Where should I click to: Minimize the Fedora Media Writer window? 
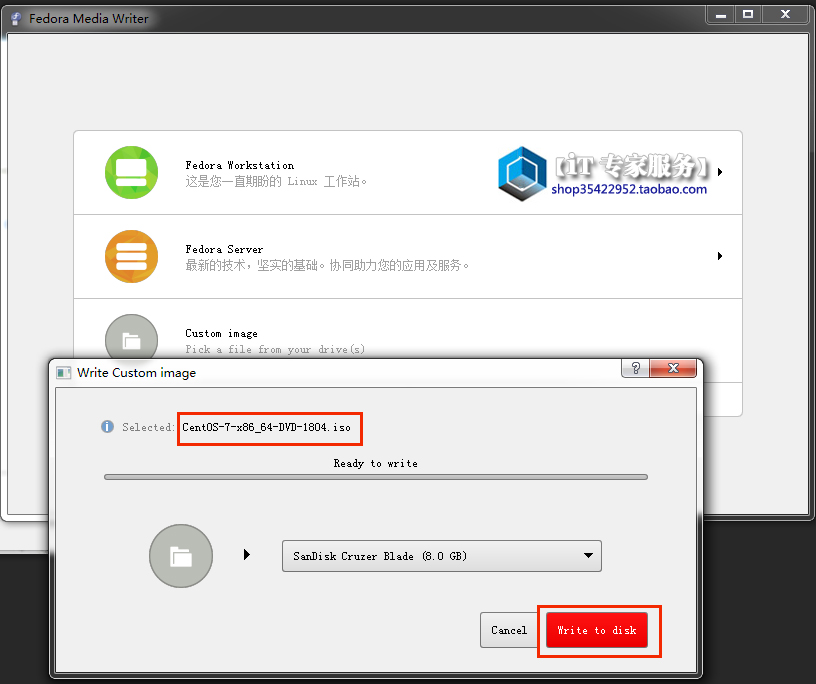pos(721,15)
